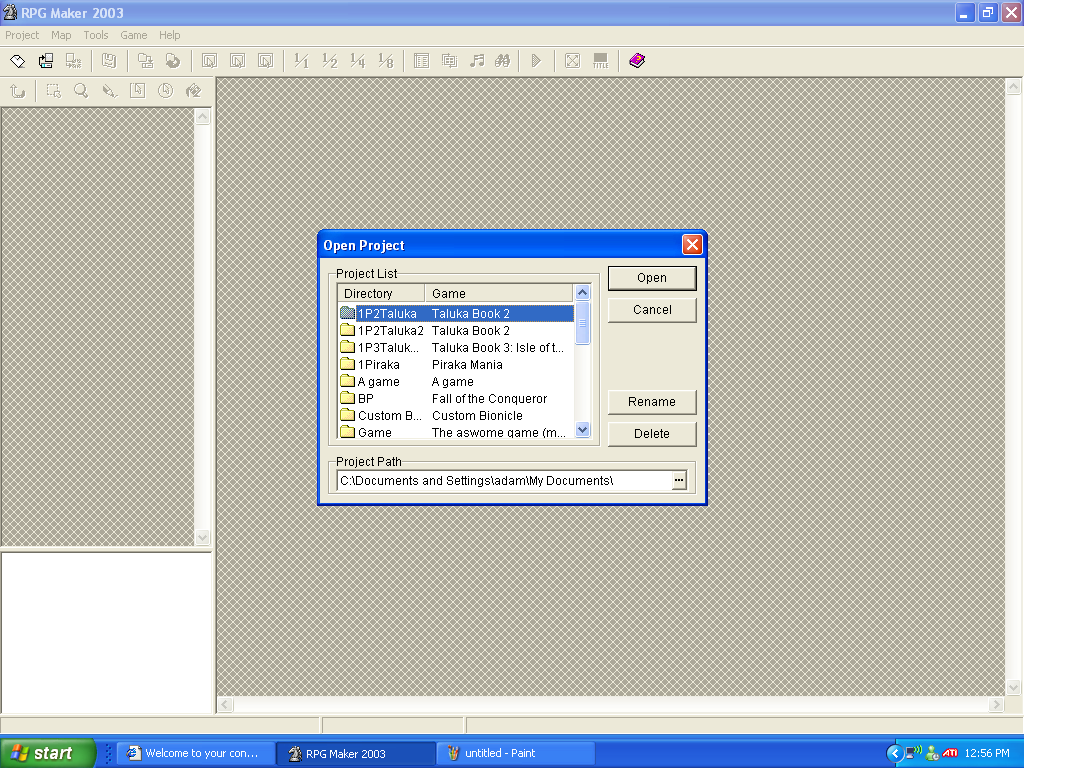Click the Rename project button
The height and width of the screenshot is (779, 1067).
(x=651, y=402)
